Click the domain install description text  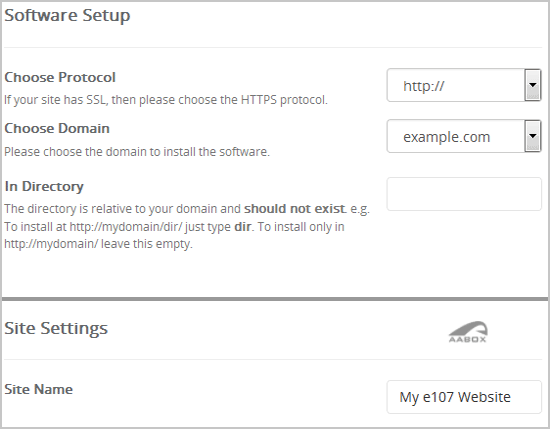(x=137, y=152)
